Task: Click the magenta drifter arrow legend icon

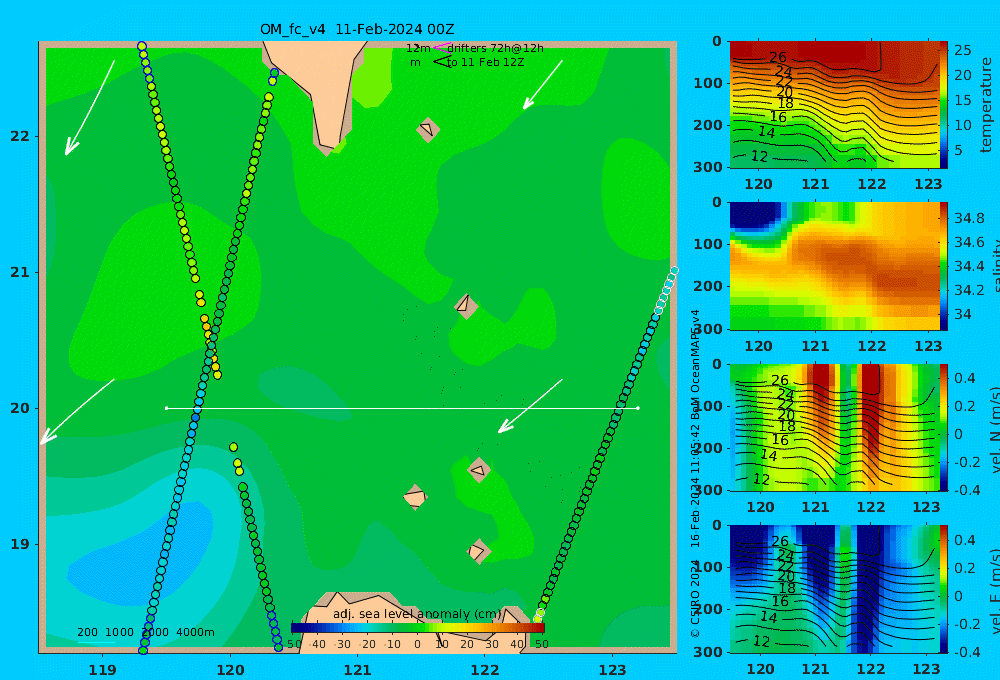Action: click(x=441, y=47)
